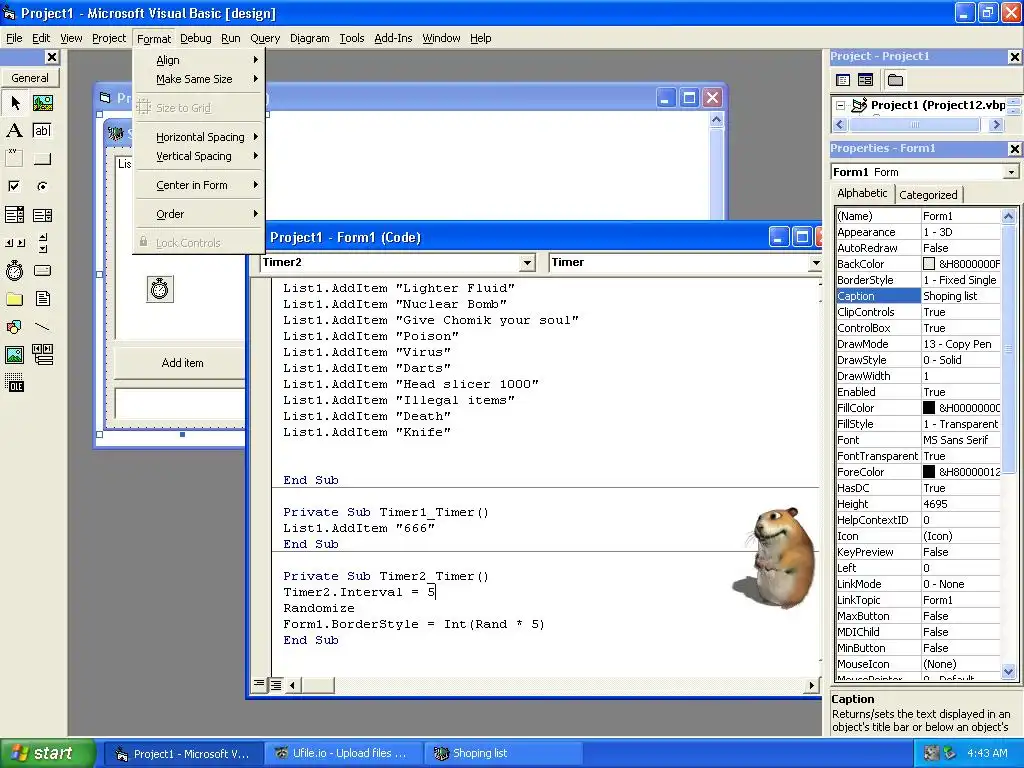Viewport: 1024px width, 768px height.
Task: Select the ListBox control tool
Action: click(x=42, y=215)
